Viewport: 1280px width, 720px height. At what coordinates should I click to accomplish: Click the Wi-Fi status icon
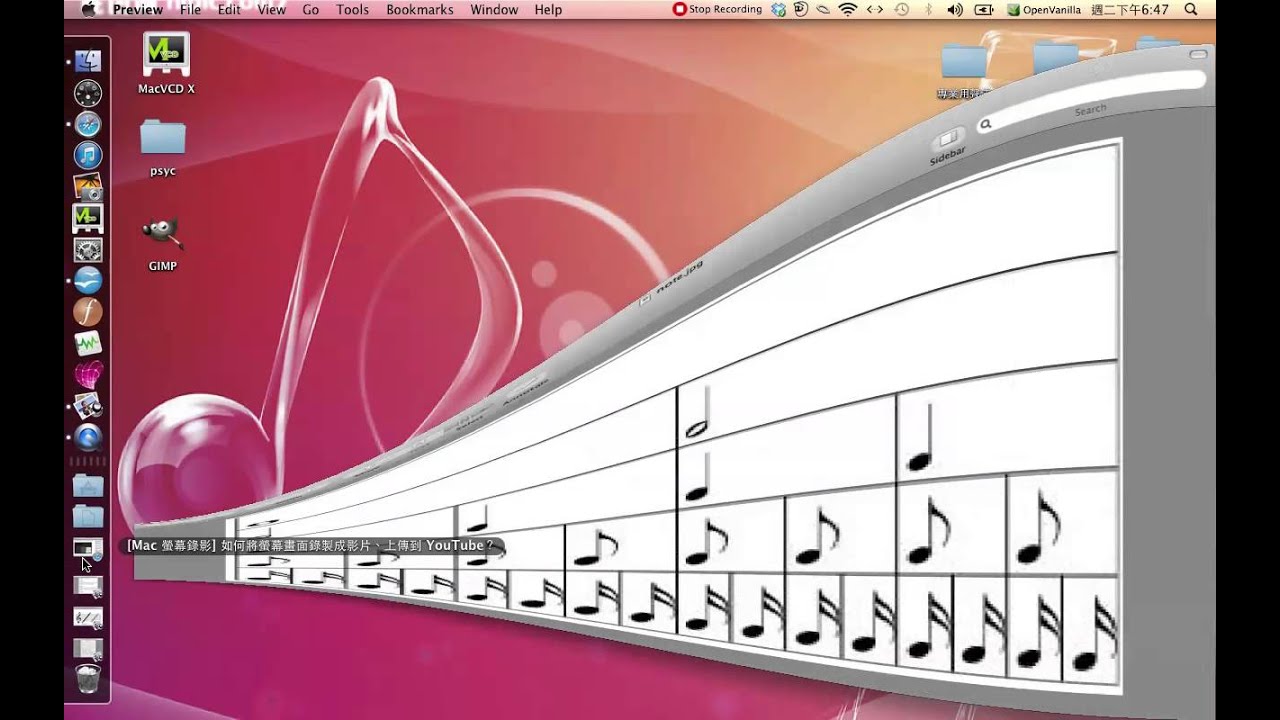(848, 9)
